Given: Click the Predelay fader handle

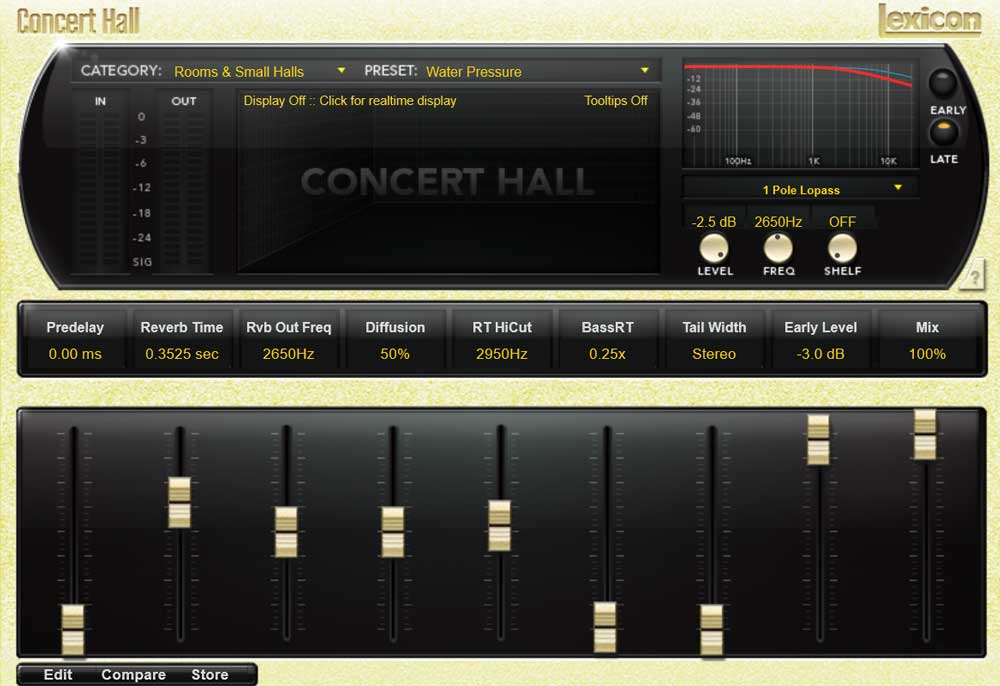Looking at the screenshot, I should [73, 629].
